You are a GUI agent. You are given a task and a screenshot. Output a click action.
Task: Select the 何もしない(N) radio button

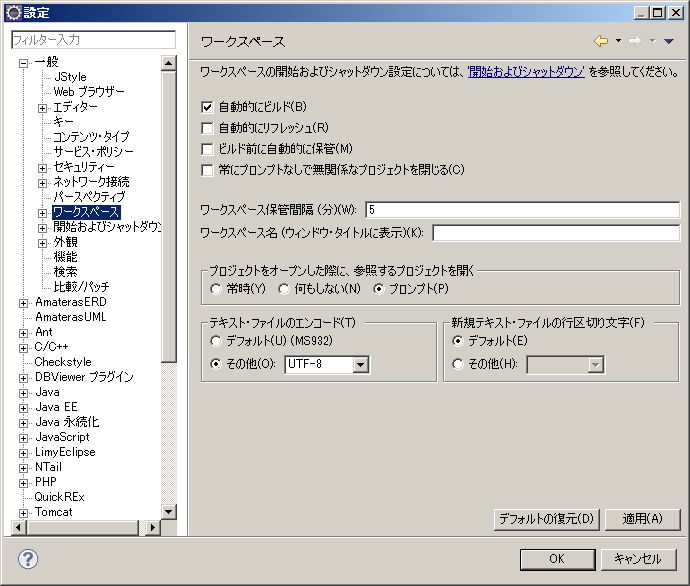click(284, 289)
